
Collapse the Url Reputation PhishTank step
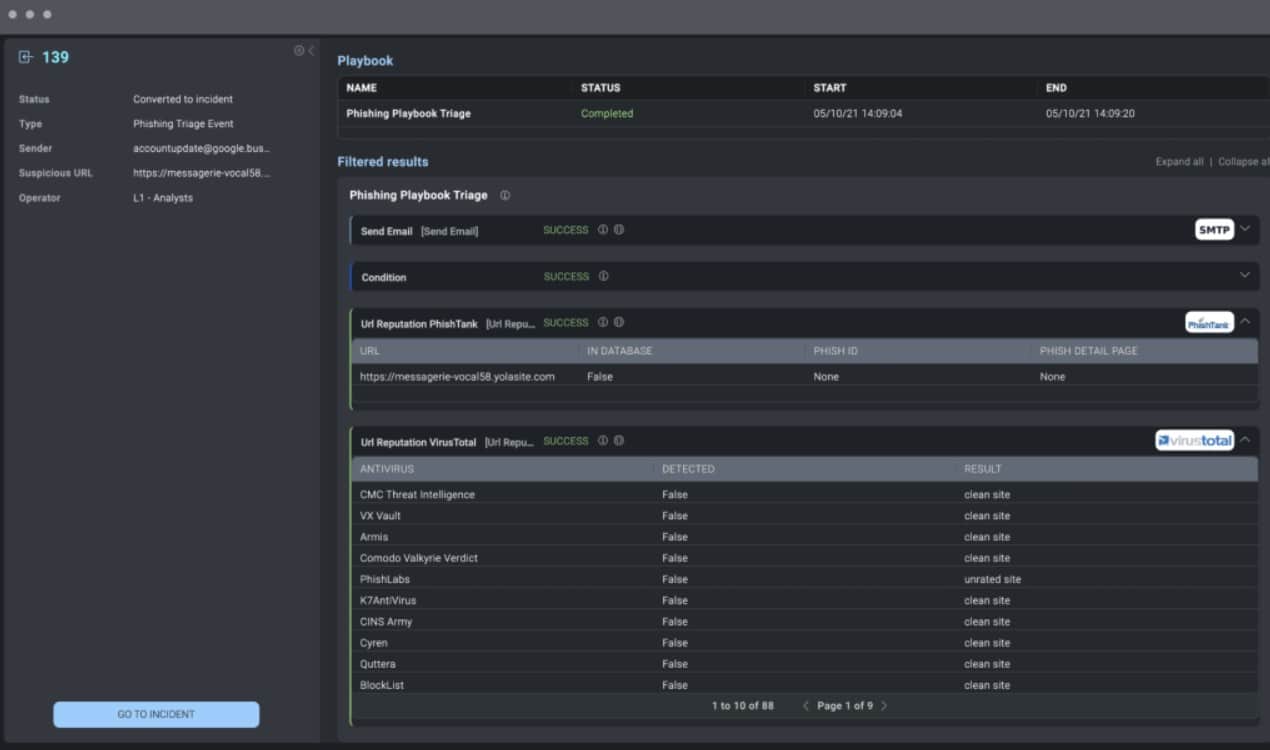click(x=1245, y=322)
